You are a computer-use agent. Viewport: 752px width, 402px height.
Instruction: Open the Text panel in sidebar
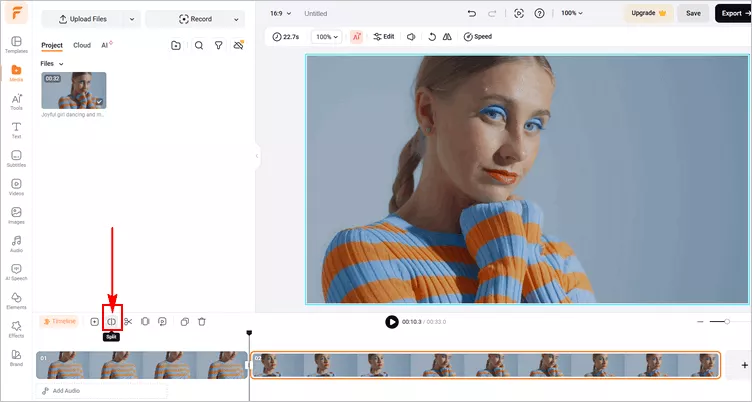click(16, 130)
